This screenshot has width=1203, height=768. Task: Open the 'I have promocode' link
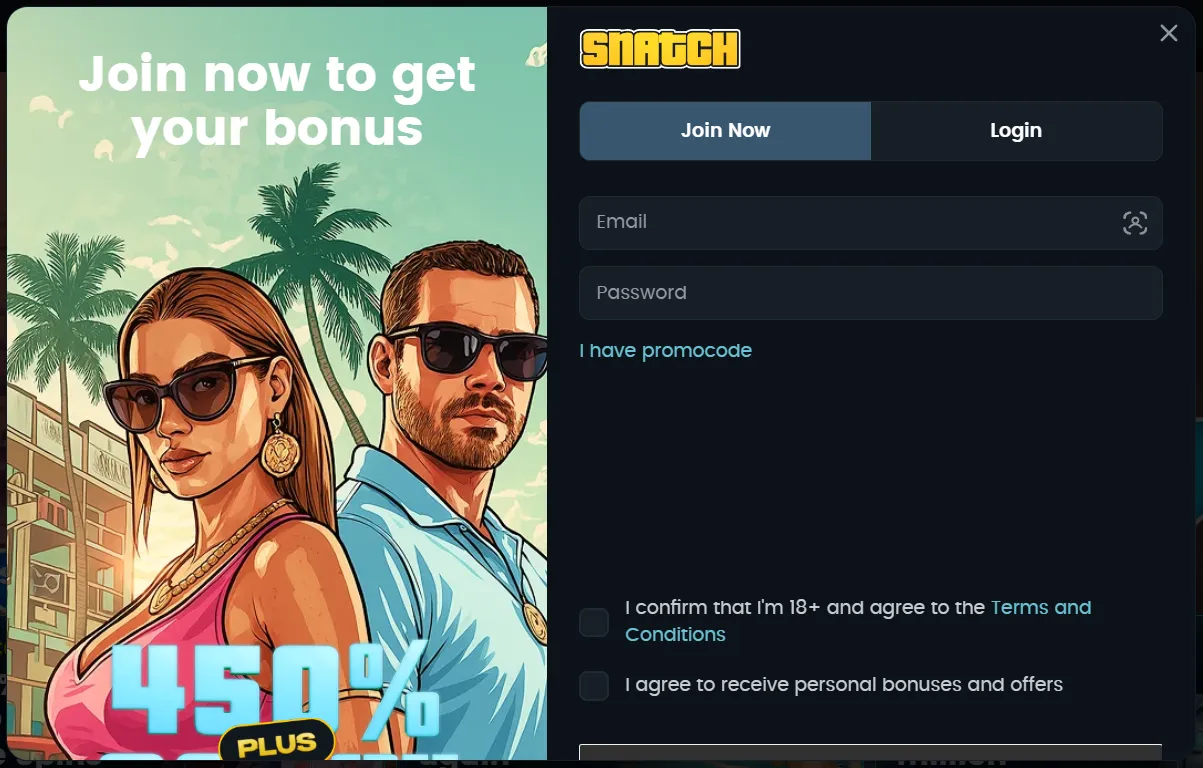(x=666, y=351)
